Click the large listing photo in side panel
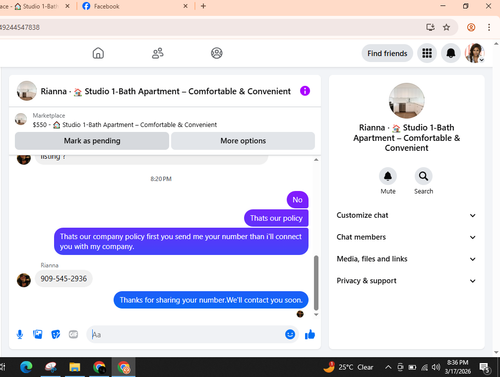Image resolution: width=500 pixels, height=377 pixels. tap(406, 101)
